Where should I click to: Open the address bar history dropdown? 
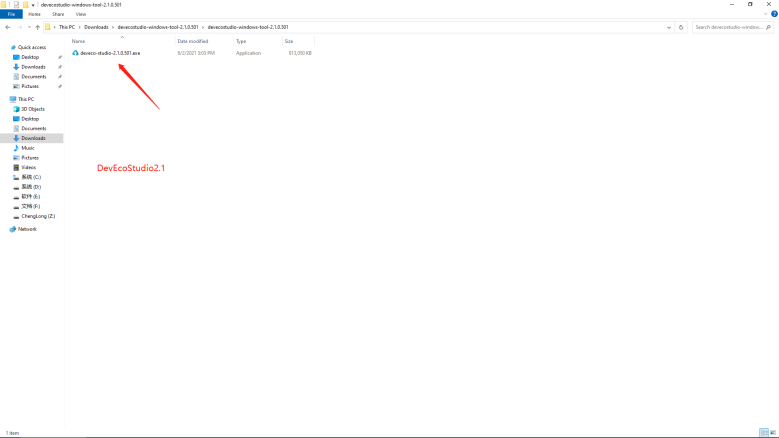(670, 27)
